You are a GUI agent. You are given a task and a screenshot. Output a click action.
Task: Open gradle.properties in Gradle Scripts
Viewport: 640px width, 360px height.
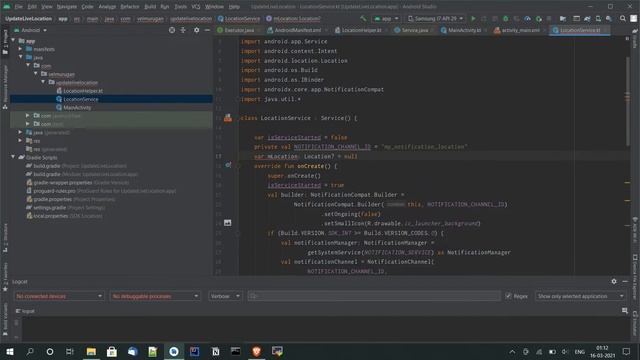tap(53, 199)
